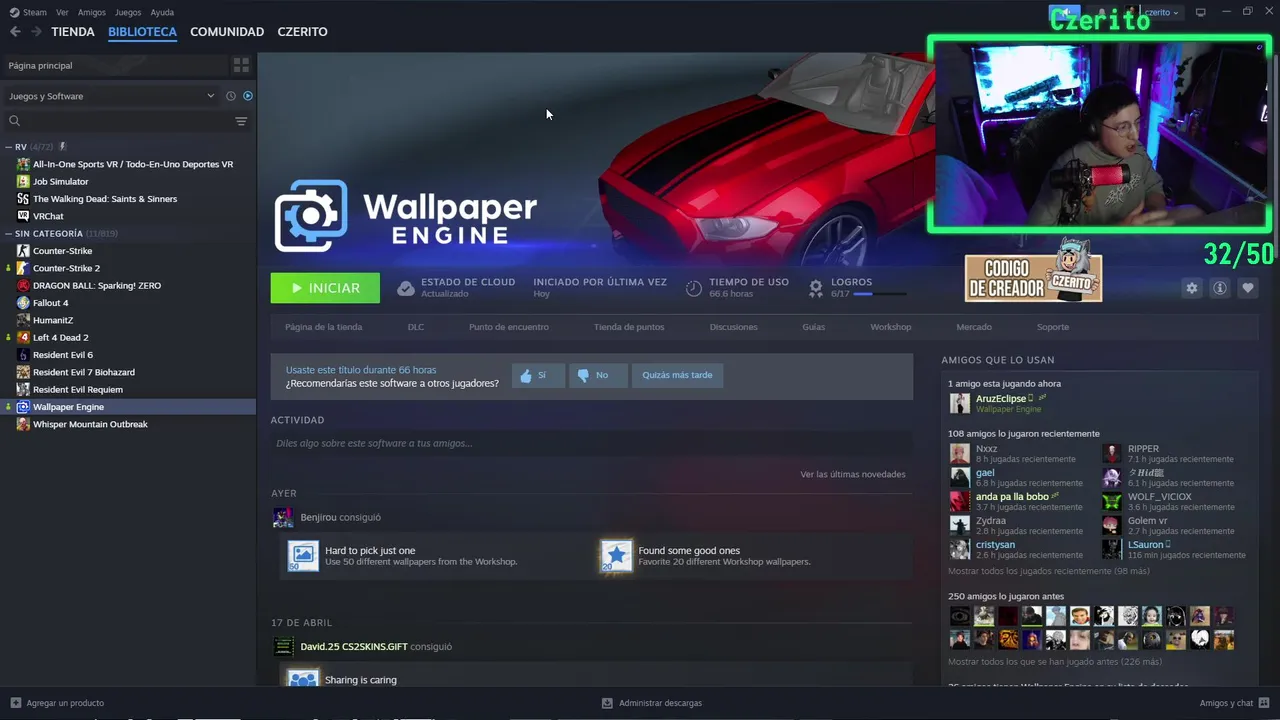Select DRAGON BALL: Sparking! ZERO
The height and width of the screenshot is (720, 1280).
(96, 285)
